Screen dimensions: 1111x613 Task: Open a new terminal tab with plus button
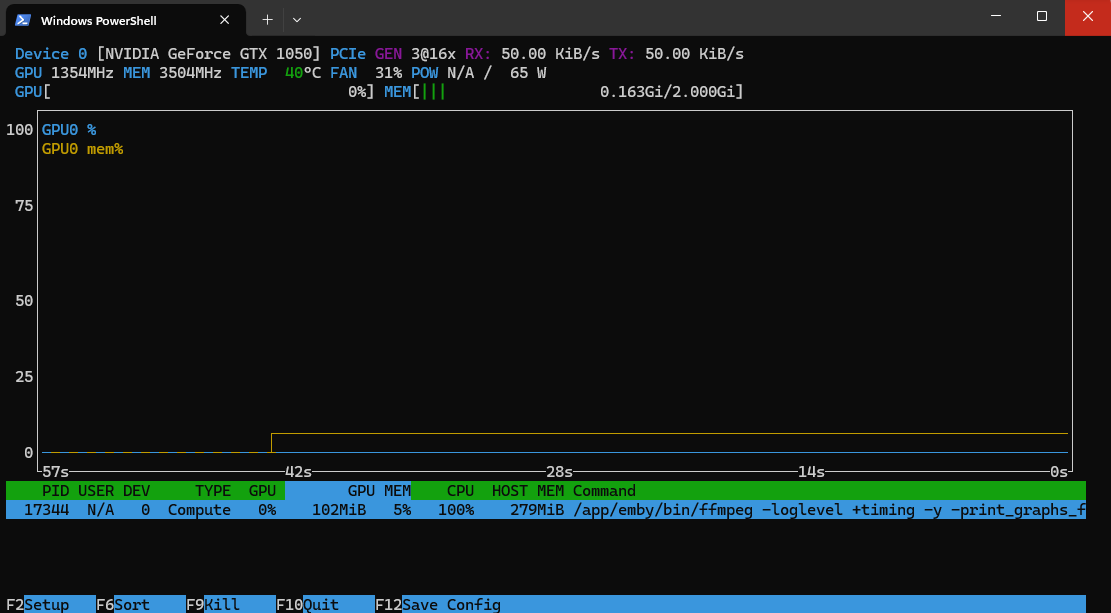click(x=267, y=20)
